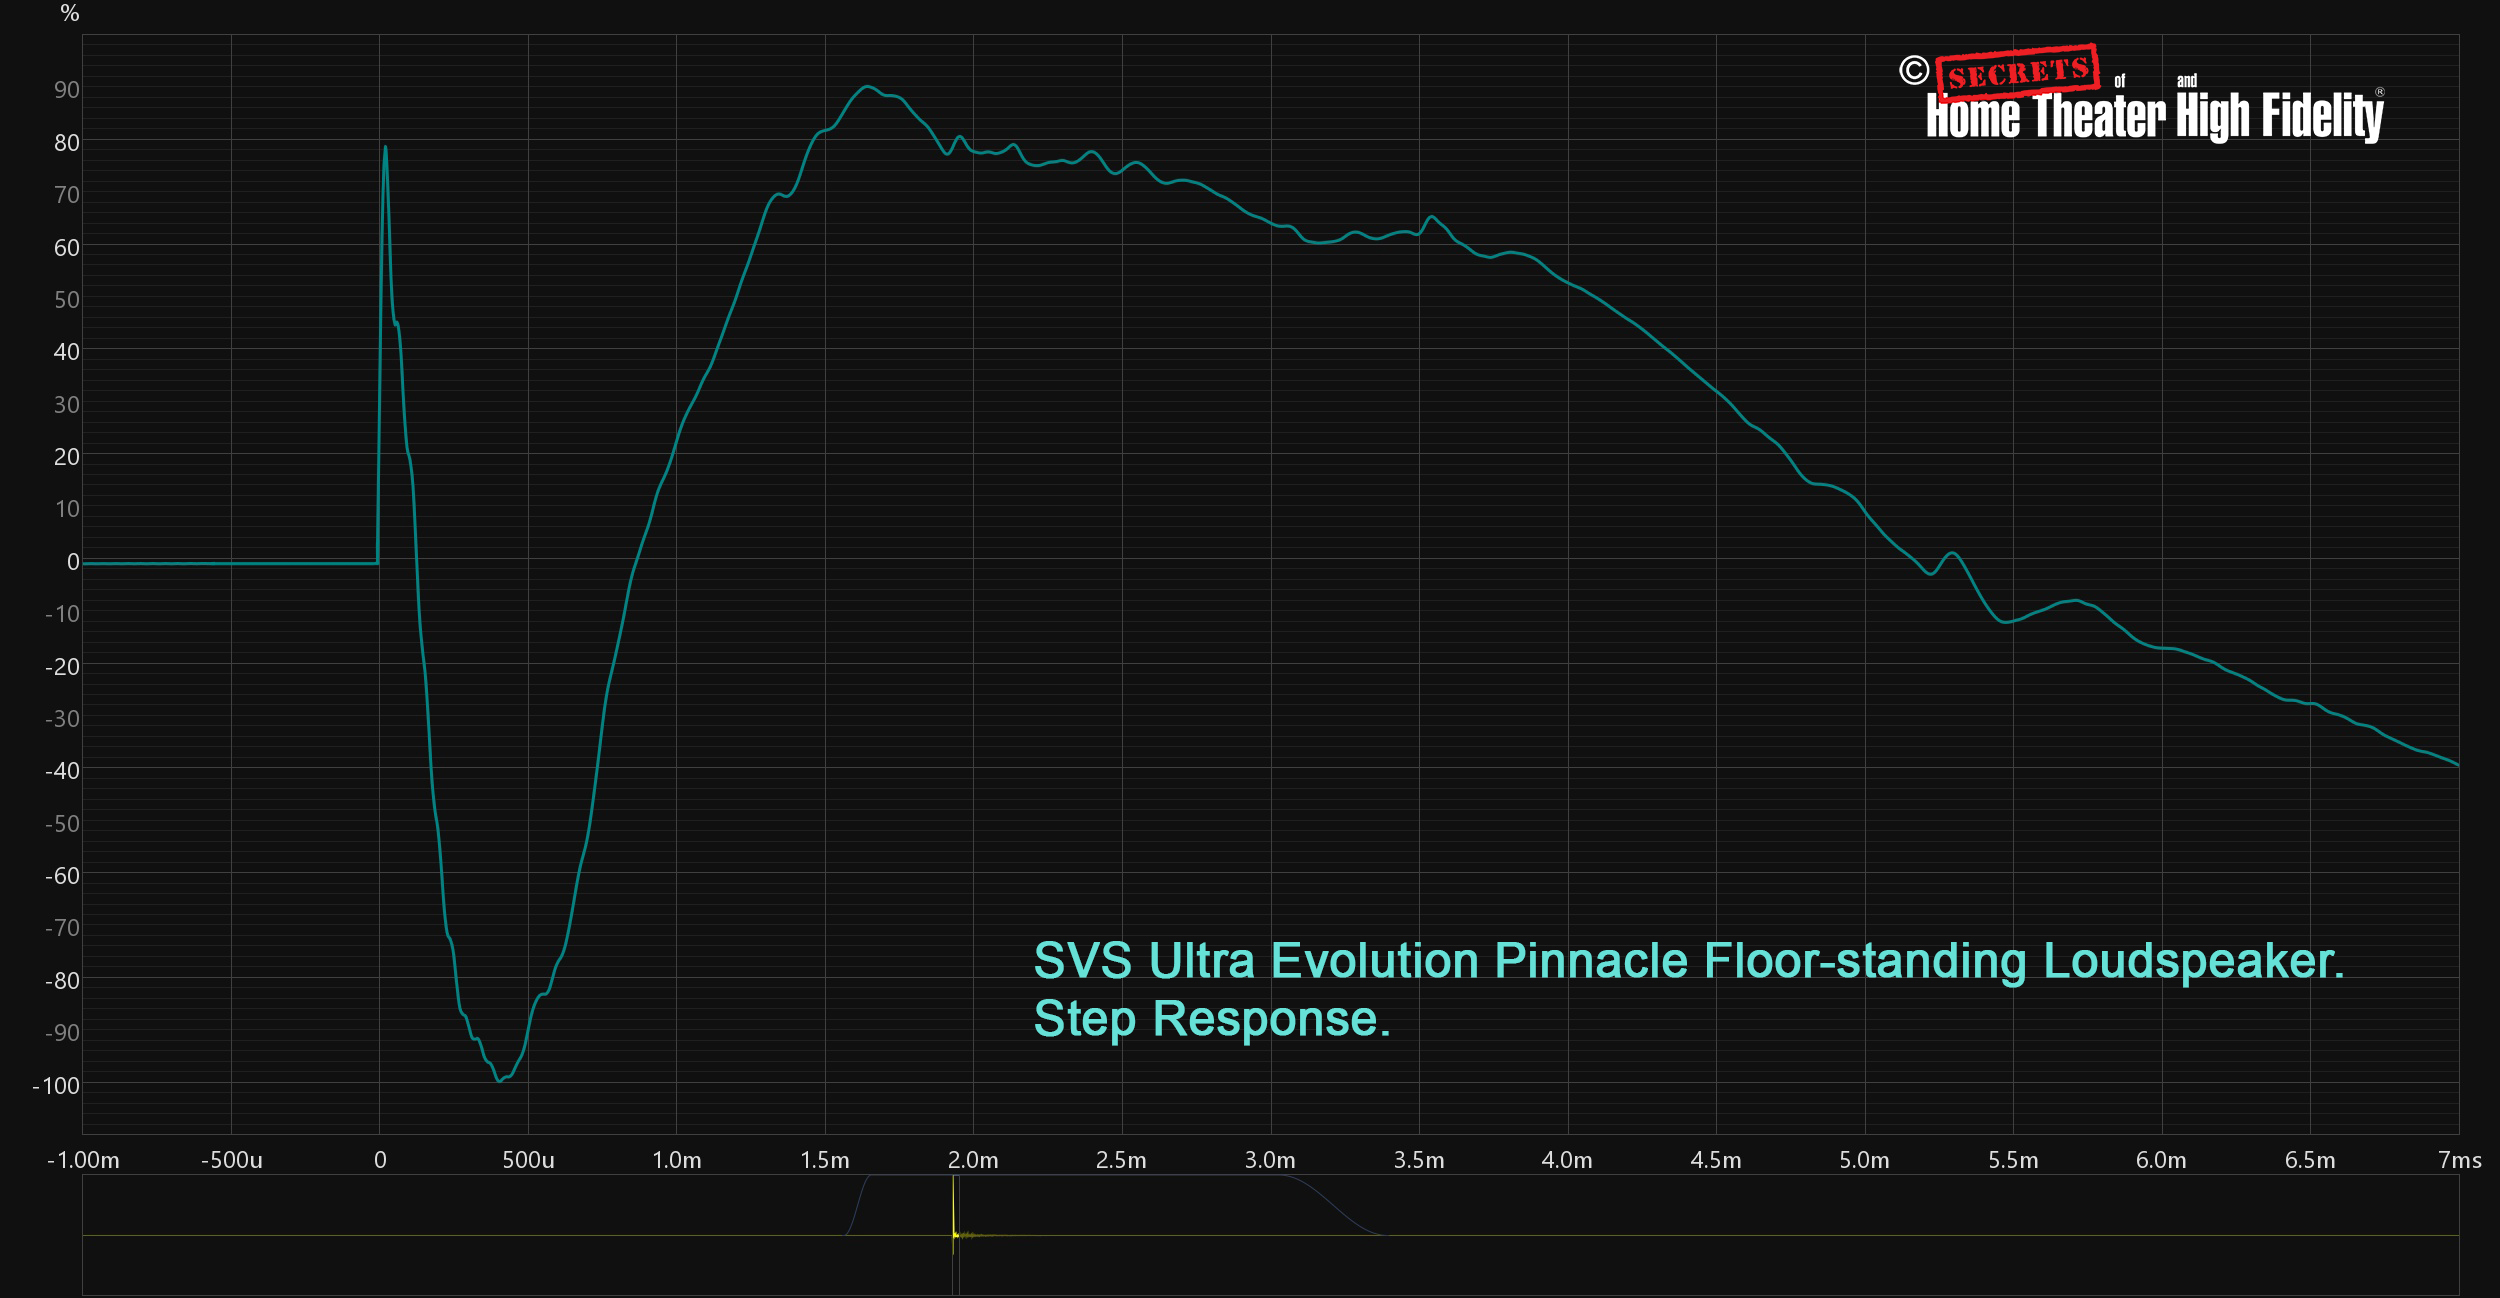
Task: Click the '-80' vertical axis label
Action: click(62, 981)
